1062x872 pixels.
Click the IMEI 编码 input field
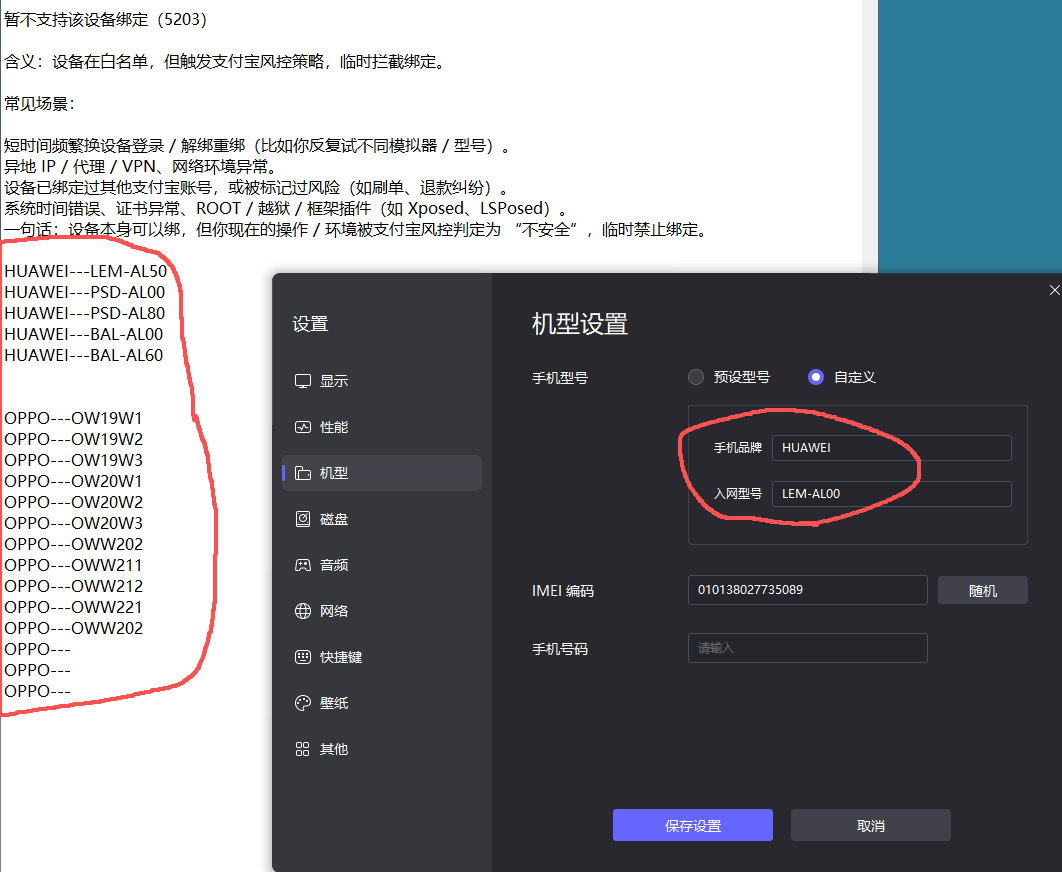[x=807, y=590]
